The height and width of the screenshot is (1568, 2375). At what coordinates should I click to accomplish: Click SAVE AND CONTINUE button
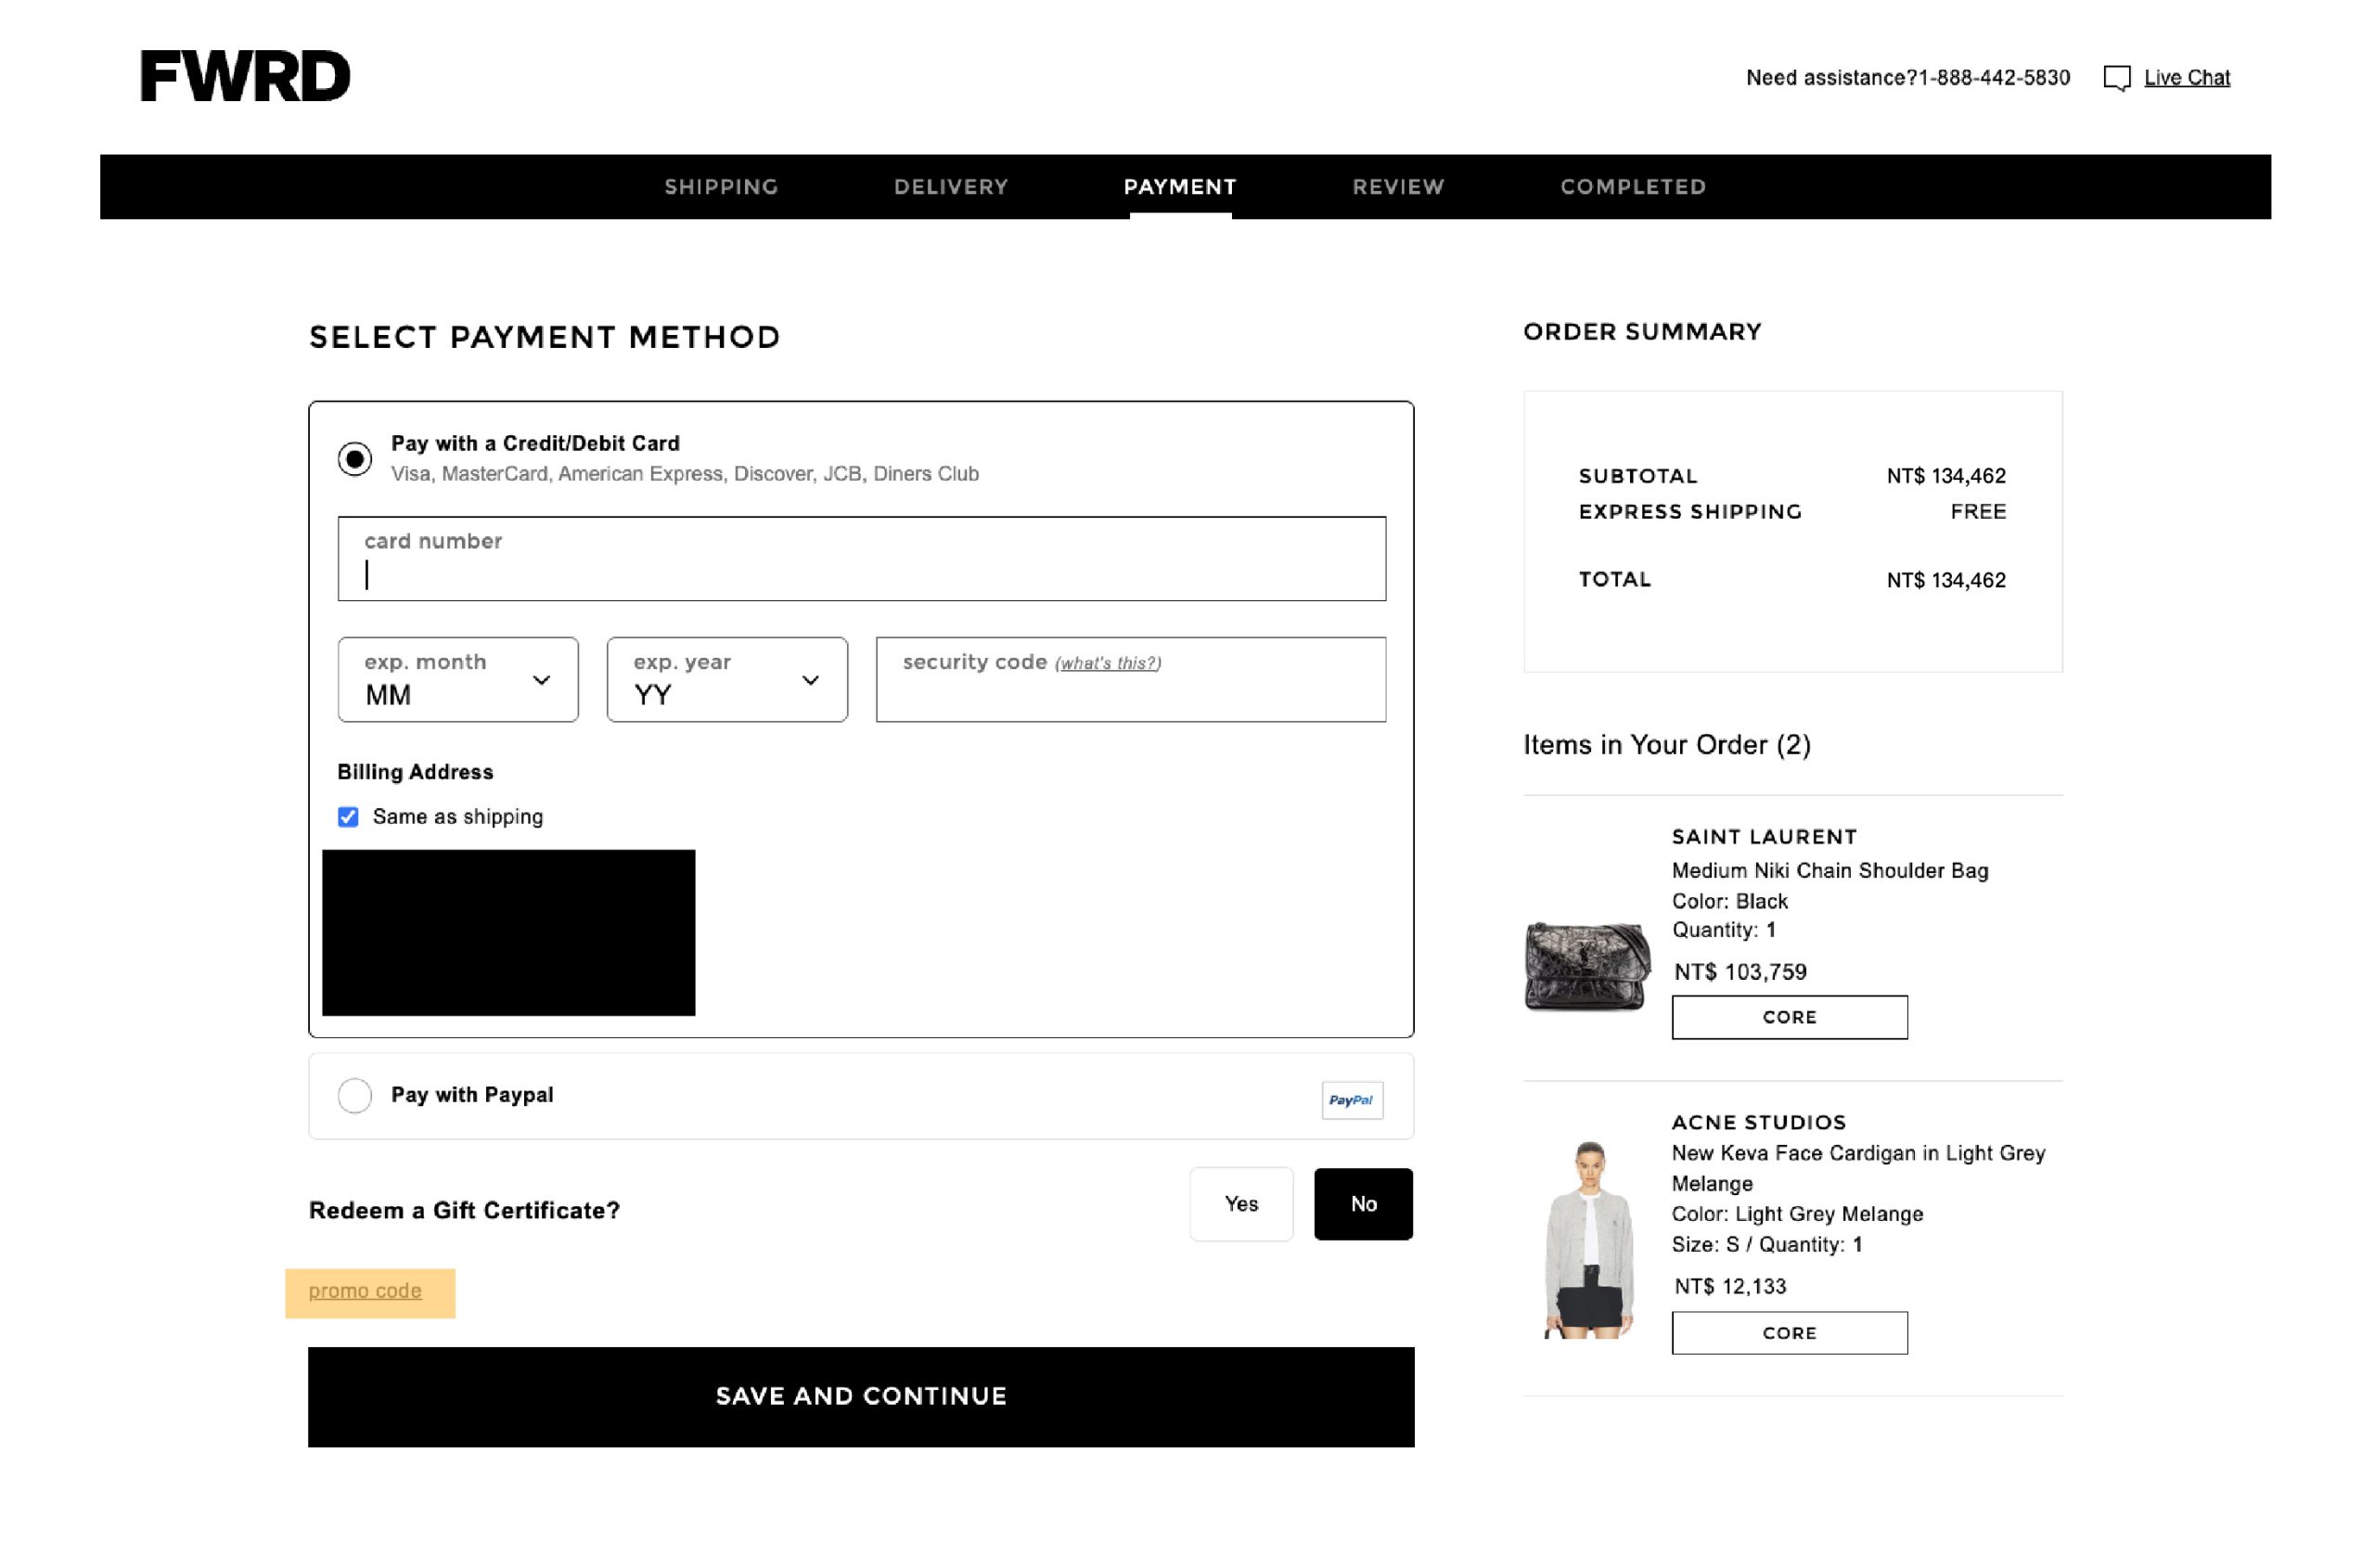[860, 1394]
